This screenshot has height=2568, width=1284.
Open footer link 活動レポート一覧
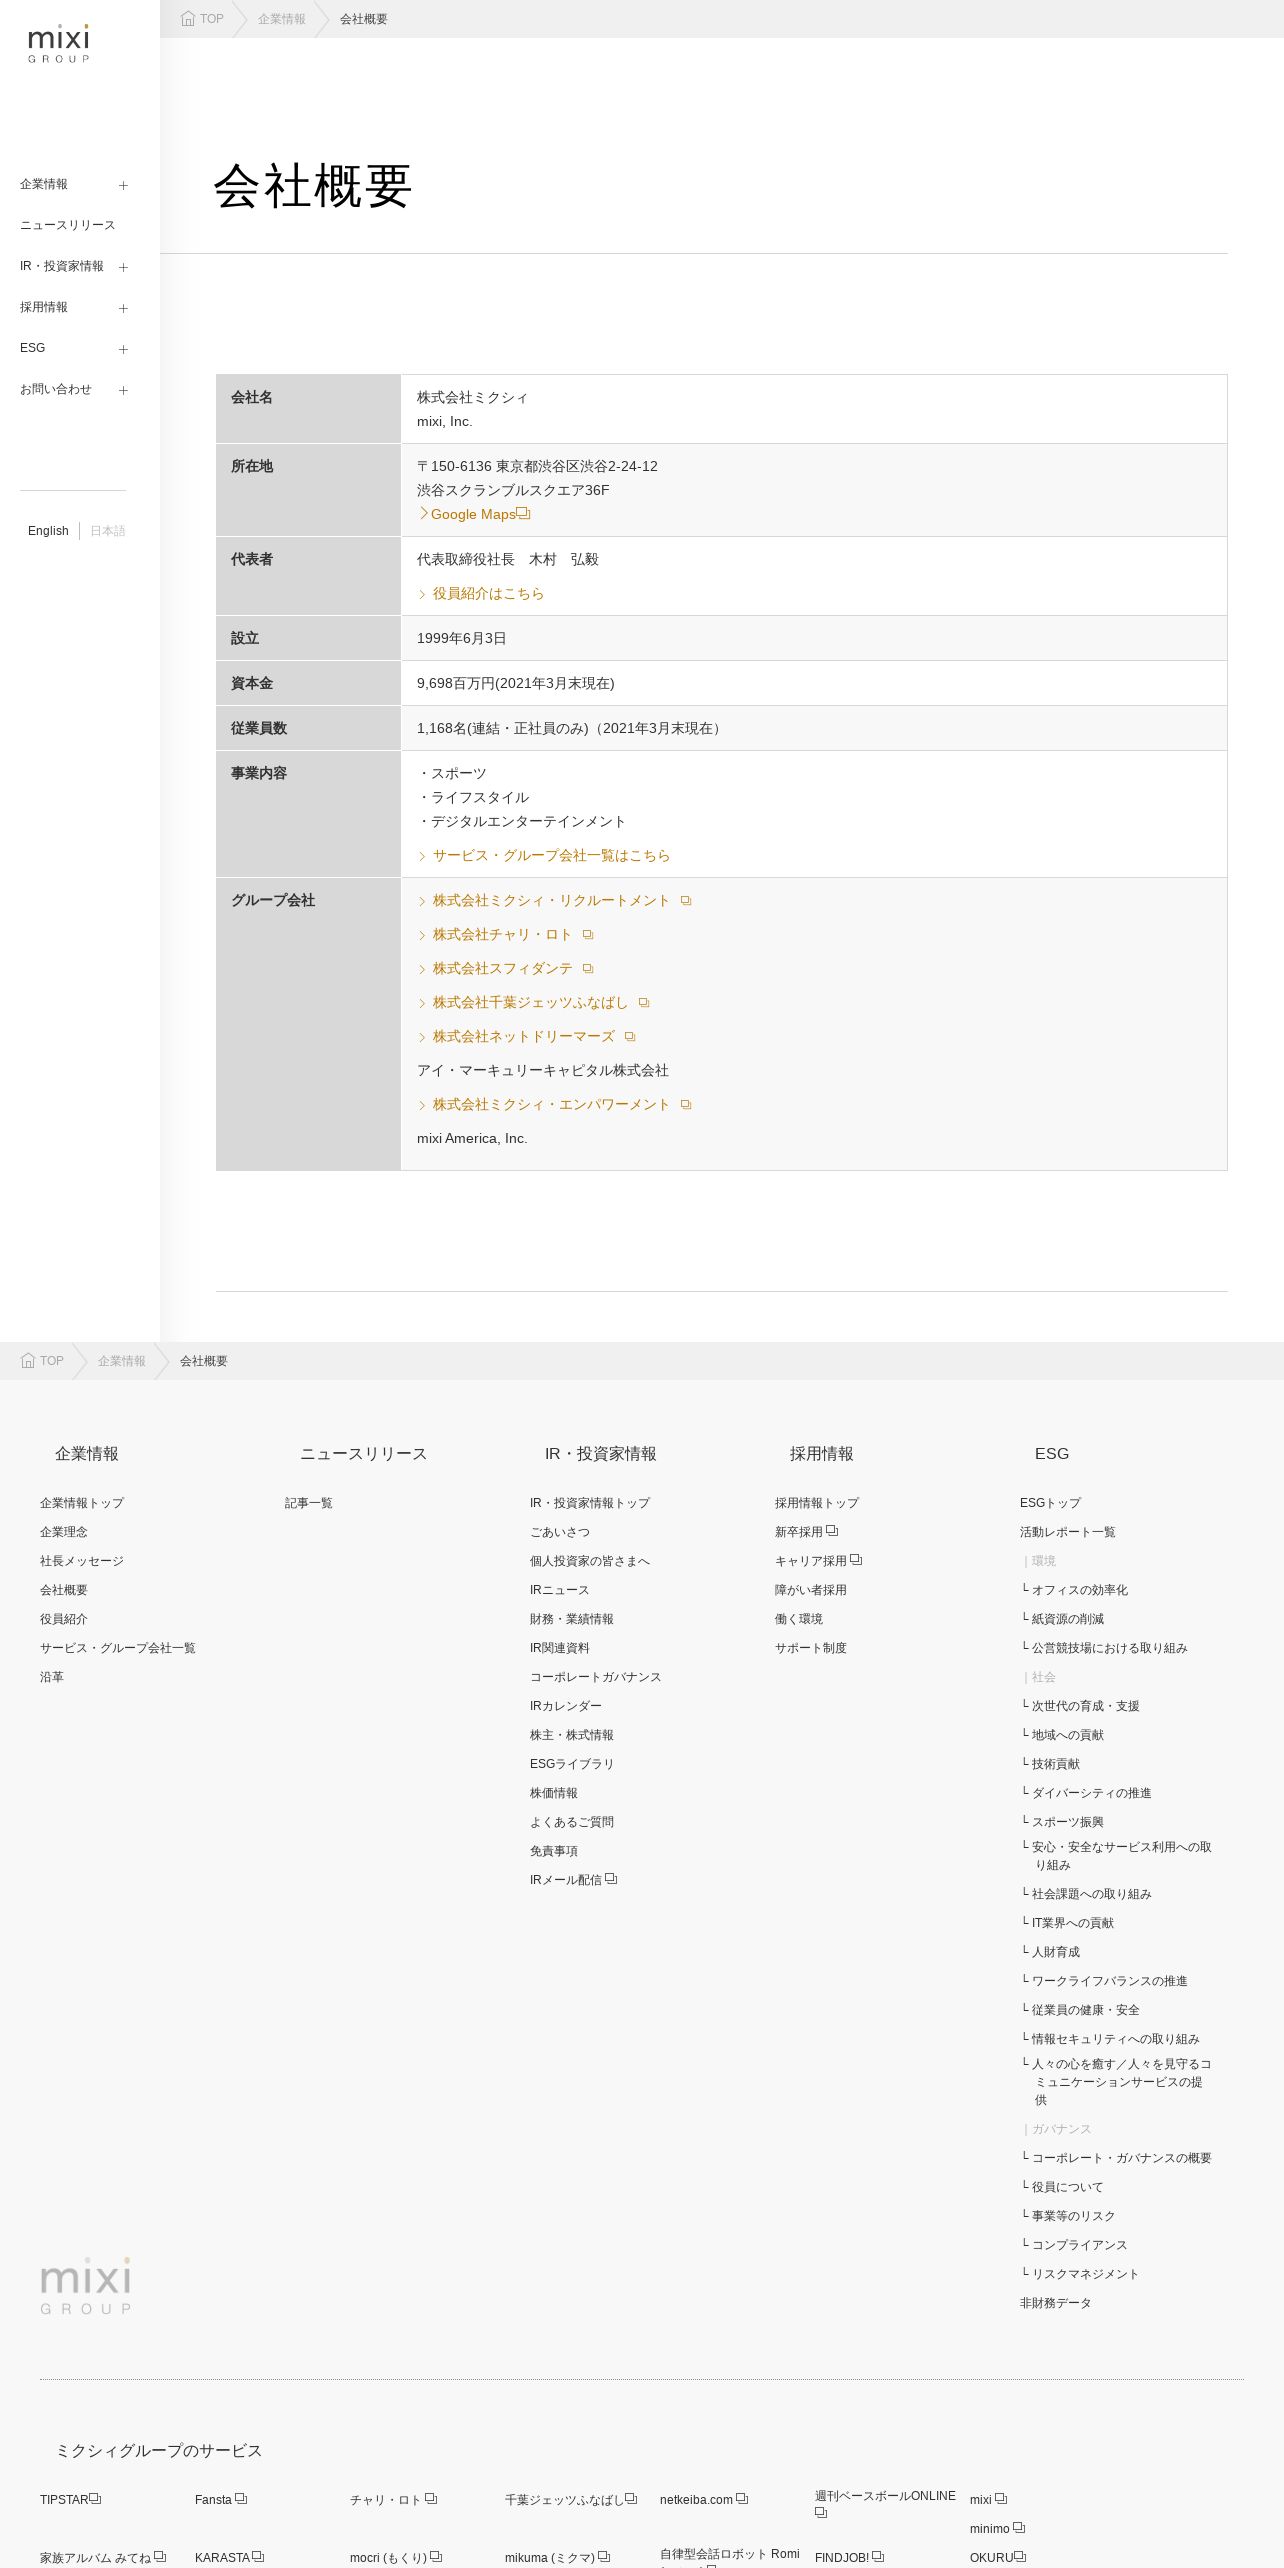click(1068, 1532)
